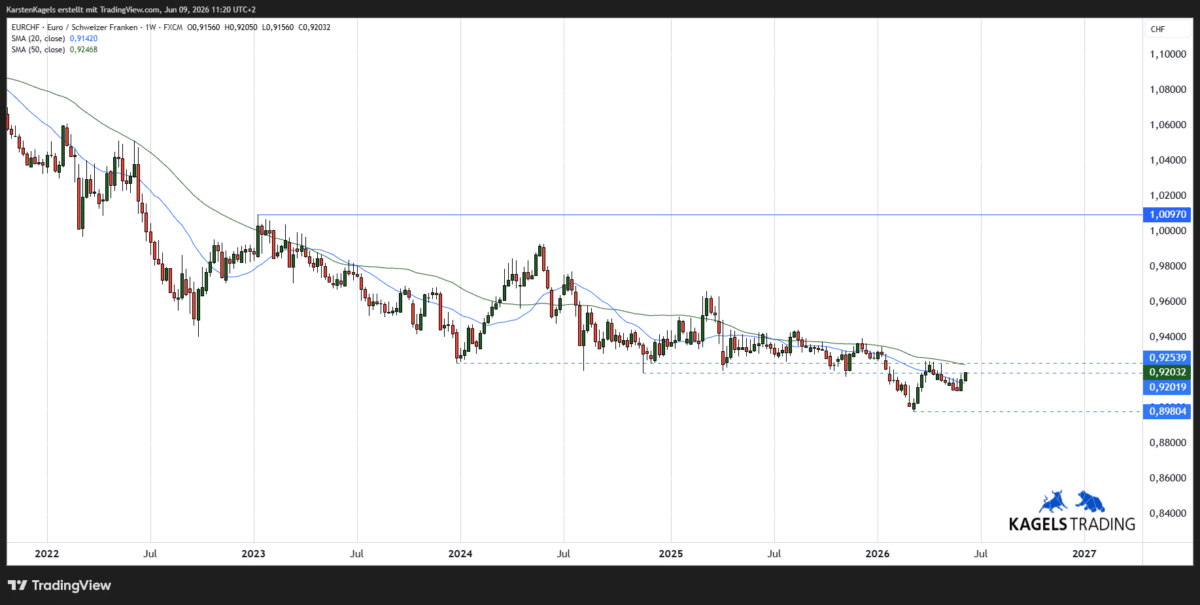Click the 0,84000 price axis value

1169,514
